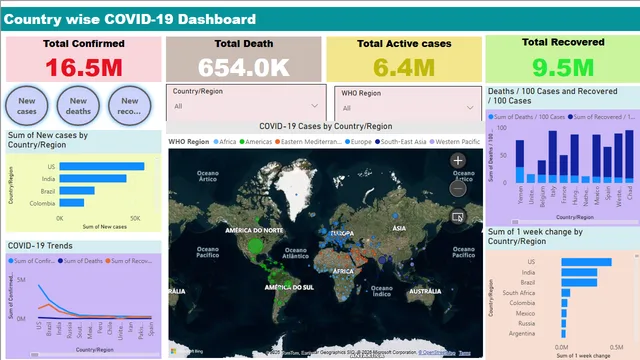The width and height of the screenshot is (640, 360).
Task: Select India bar in 1 week change chart
Action: pyautogui.click(x=579, y=272)
